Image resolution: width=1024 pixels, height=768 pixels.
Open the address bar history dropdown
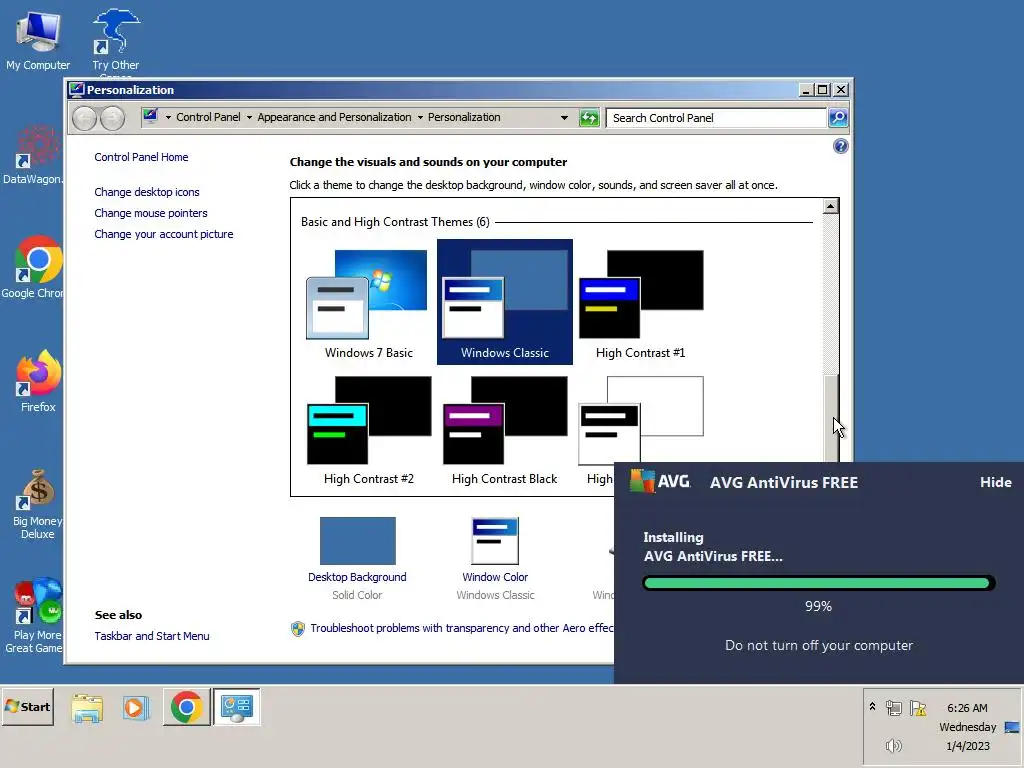coord(564,118)
